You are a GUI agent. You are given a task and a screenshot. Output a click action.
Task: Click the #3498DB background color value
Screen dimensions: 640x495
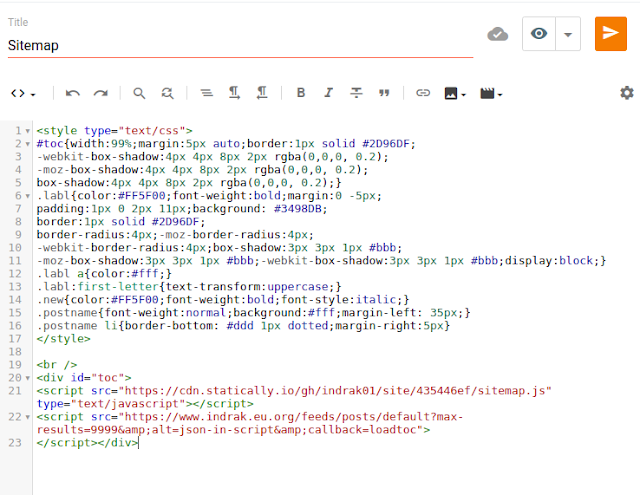click(300, 209)
